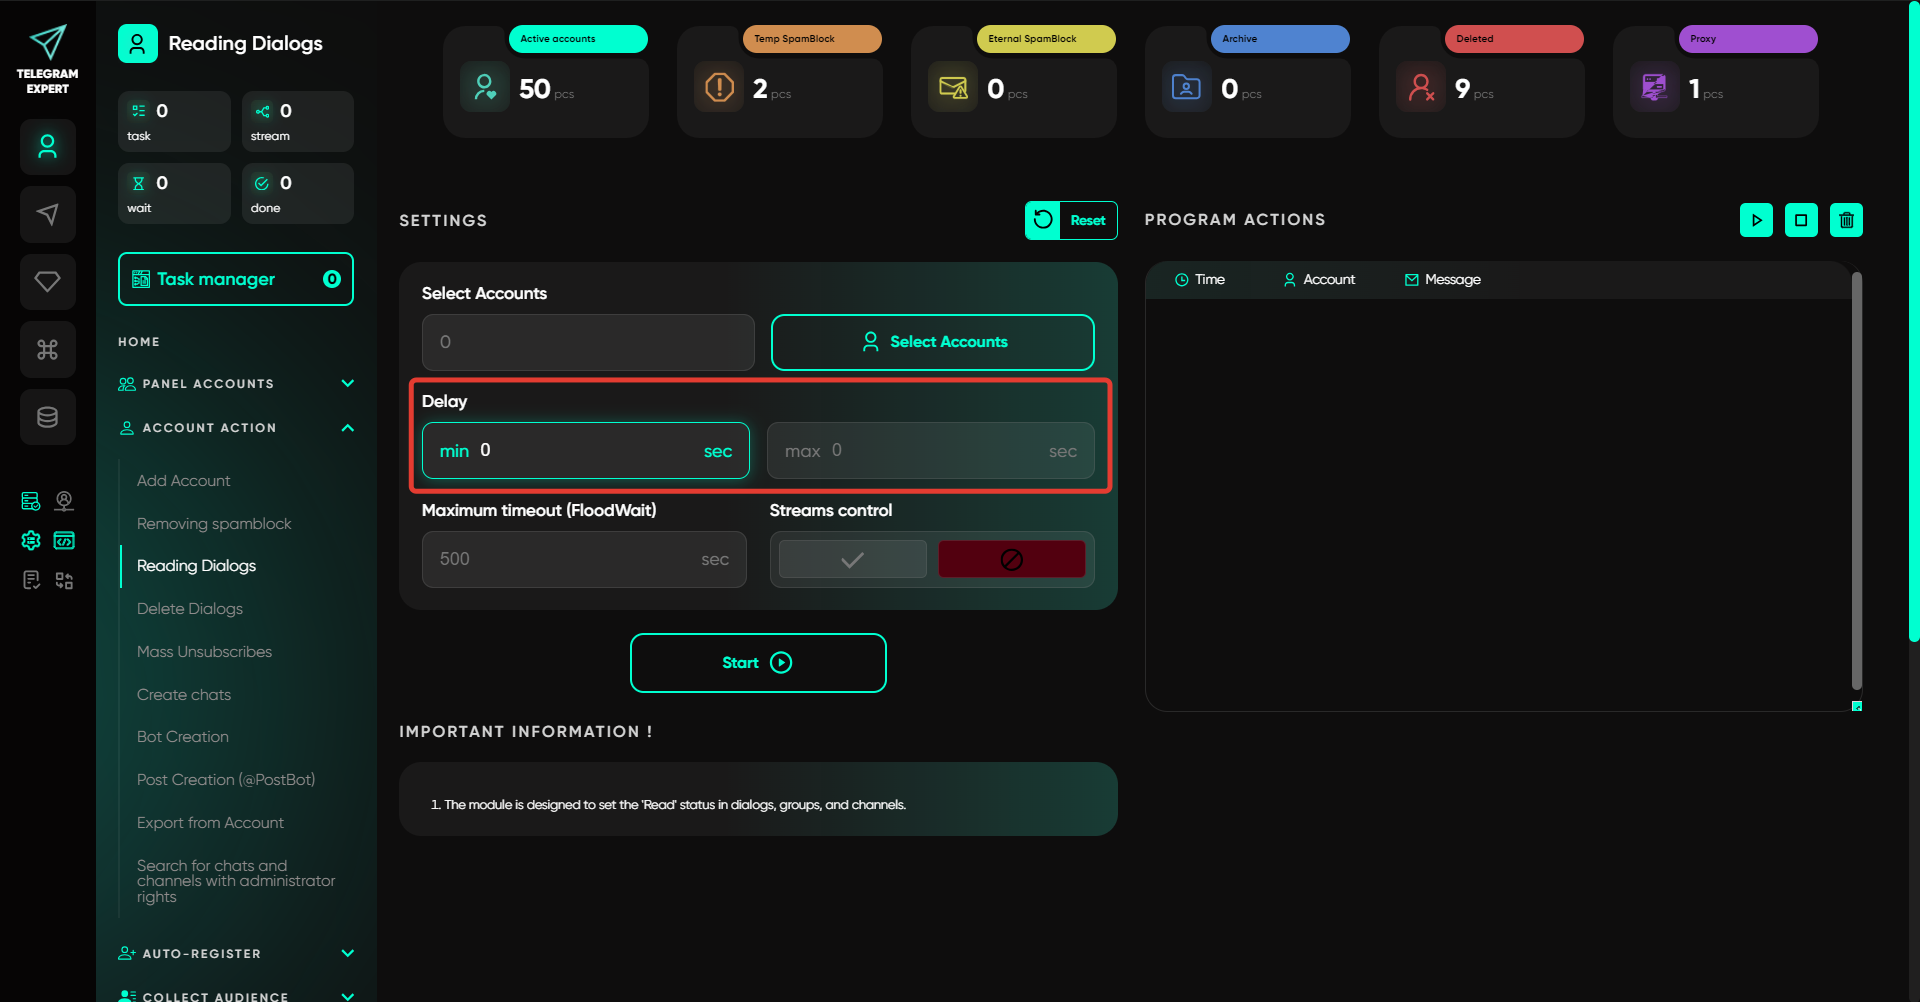Viewport: 1920px width, 1002px height.
Task: Disable streams control with red prohibit toggle
Action: point(1011,559)
